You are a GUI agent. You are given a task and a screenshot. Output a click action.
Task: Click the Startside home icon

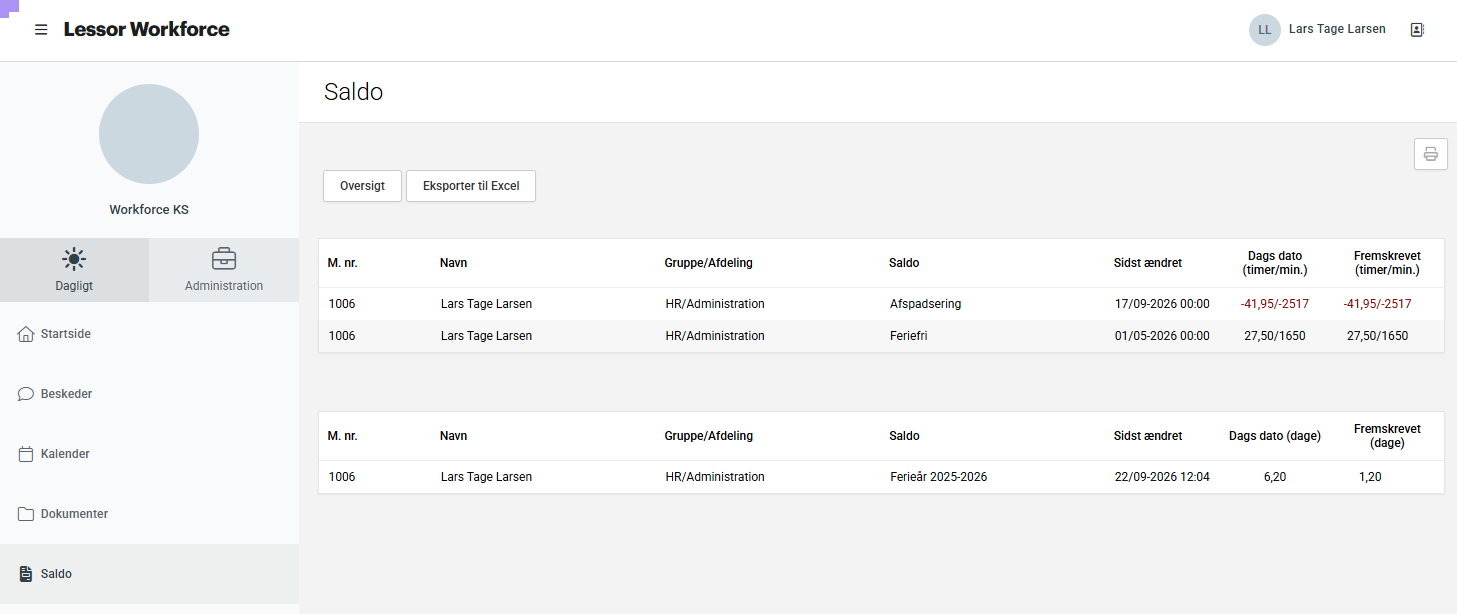[x=26, y=334]
